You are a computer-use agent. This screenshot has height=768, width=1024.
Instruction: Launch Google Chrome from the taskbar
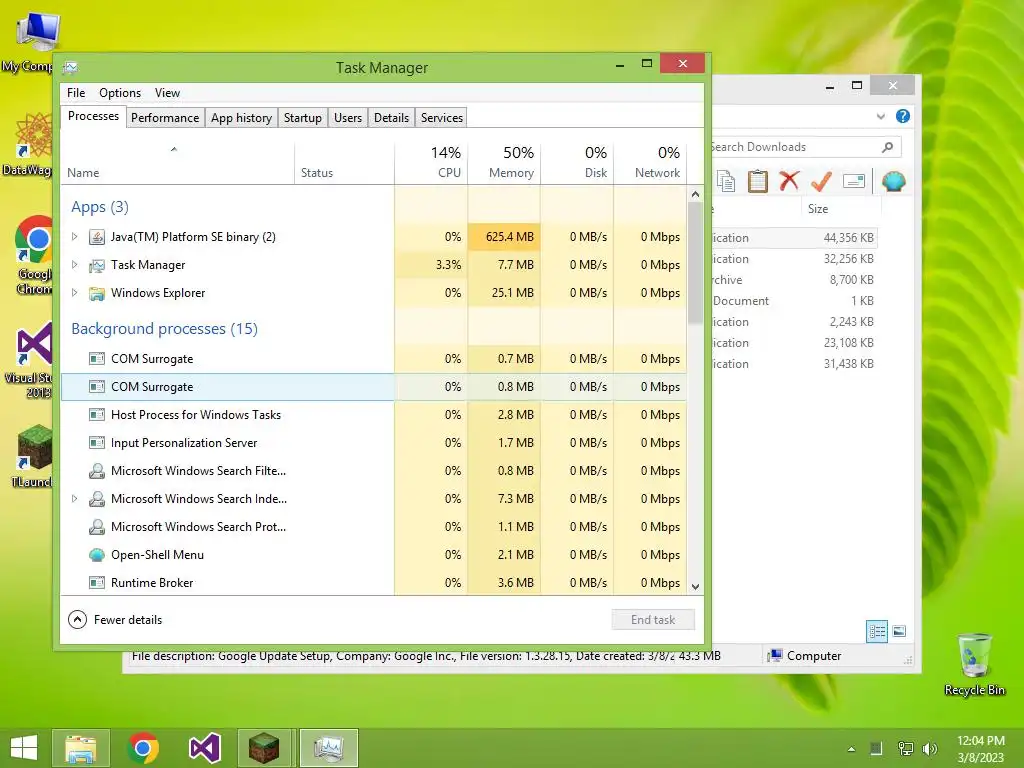coord(143,748)
